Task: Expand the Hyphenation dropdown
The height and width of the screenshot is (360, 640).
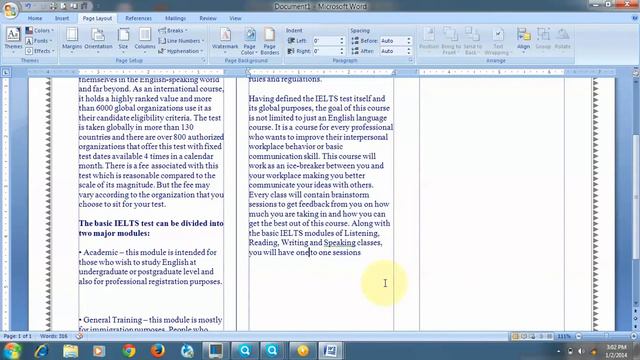Action: pyautogui.click(x=180, y=51)
